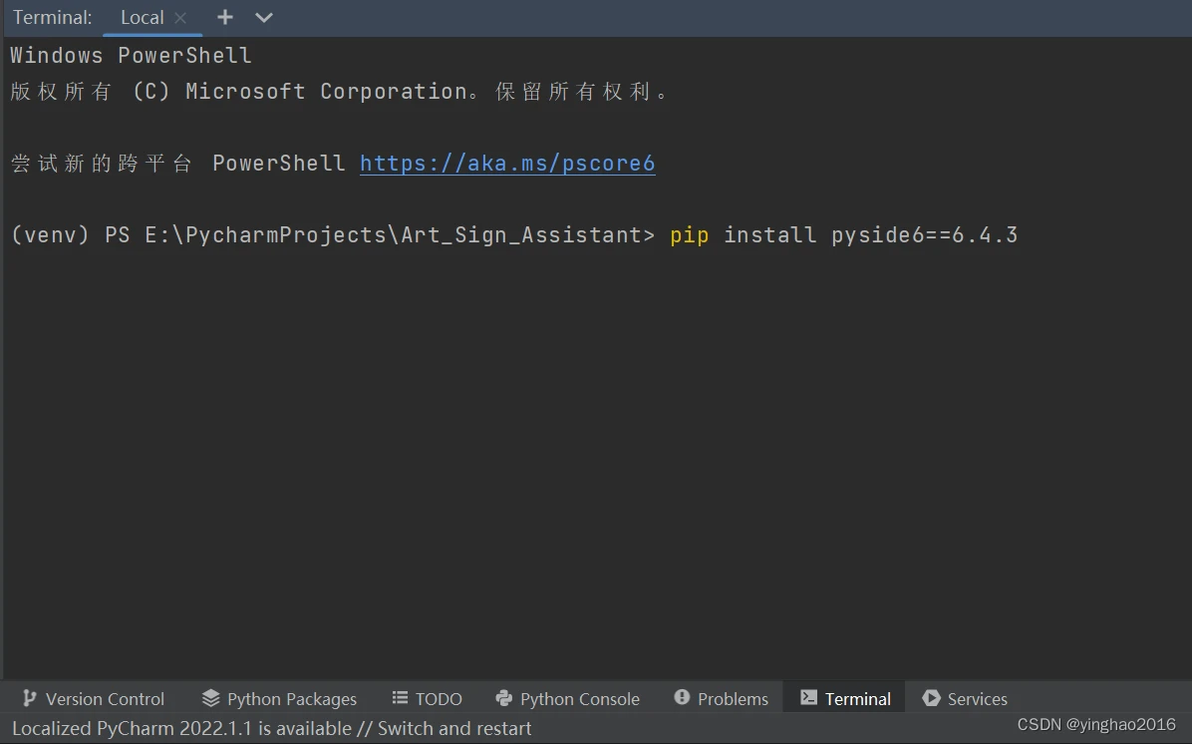
Task: Close the Local terminal tab
Action: (180, 18)
